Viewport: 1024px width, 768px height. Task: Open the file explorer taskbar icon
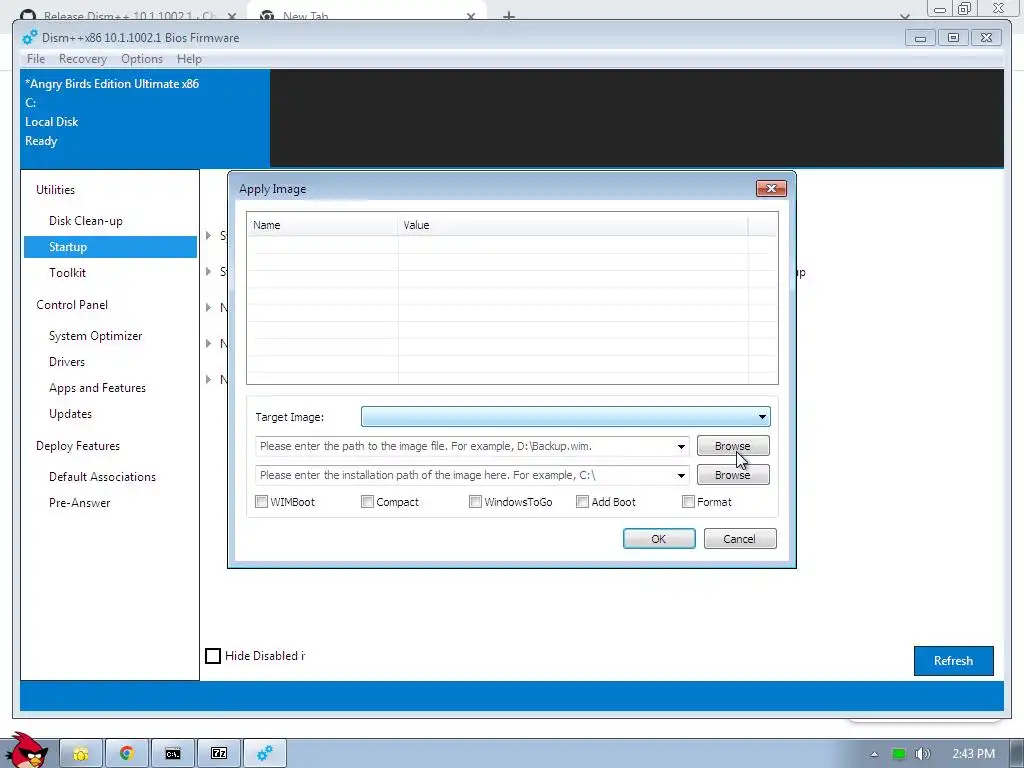[x=81, y=754]
